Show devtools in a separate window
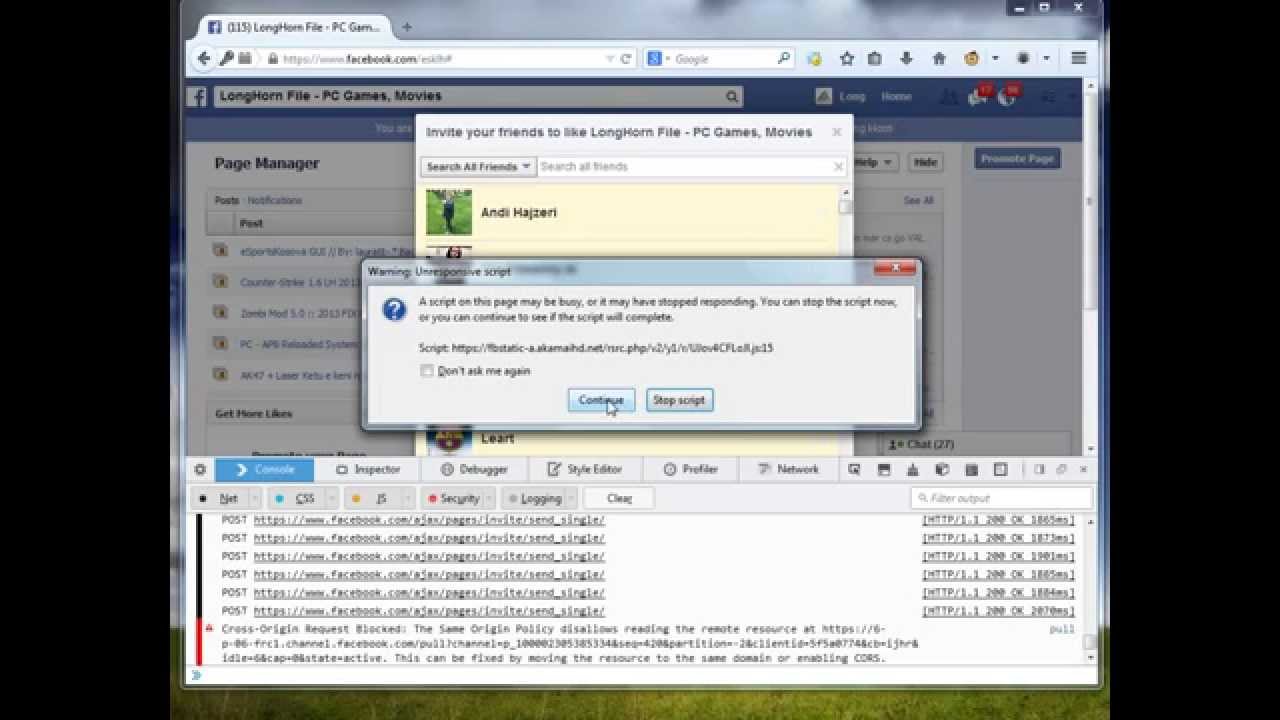This screenshot has width=1280, height=720. (1061, 469)
